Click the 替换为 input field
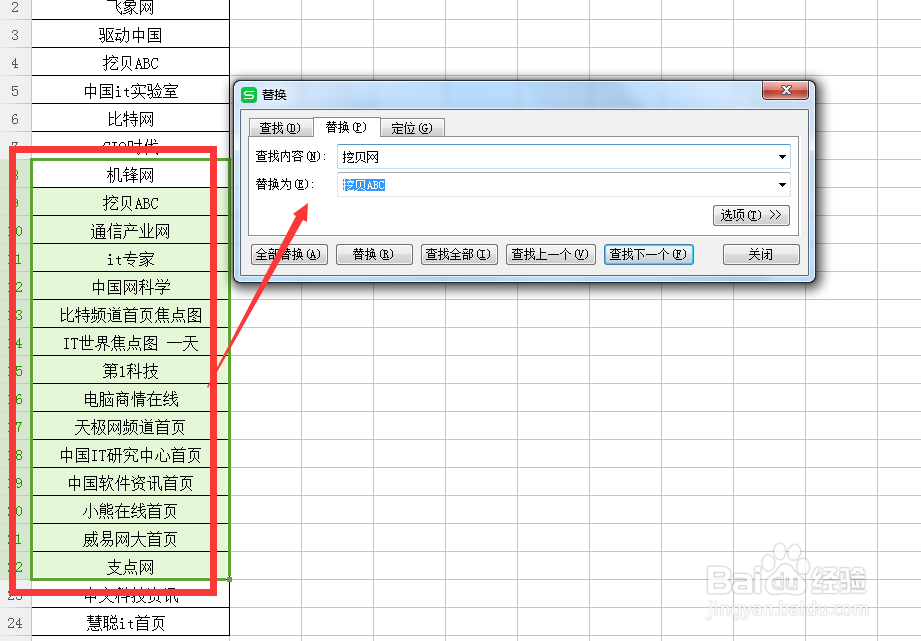 563,185
